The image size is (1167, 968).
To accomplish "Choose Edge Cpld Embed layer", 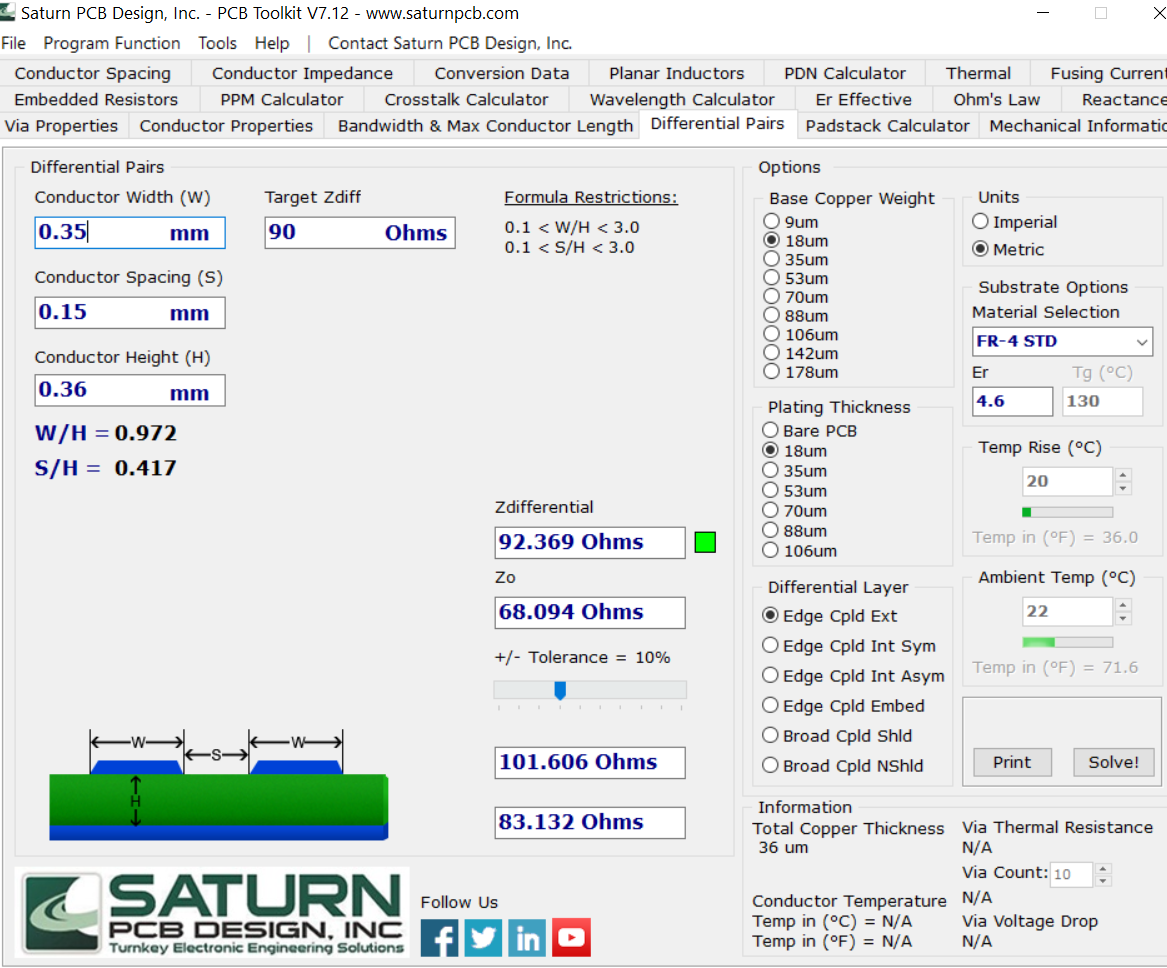I will (x=770, y=705).
